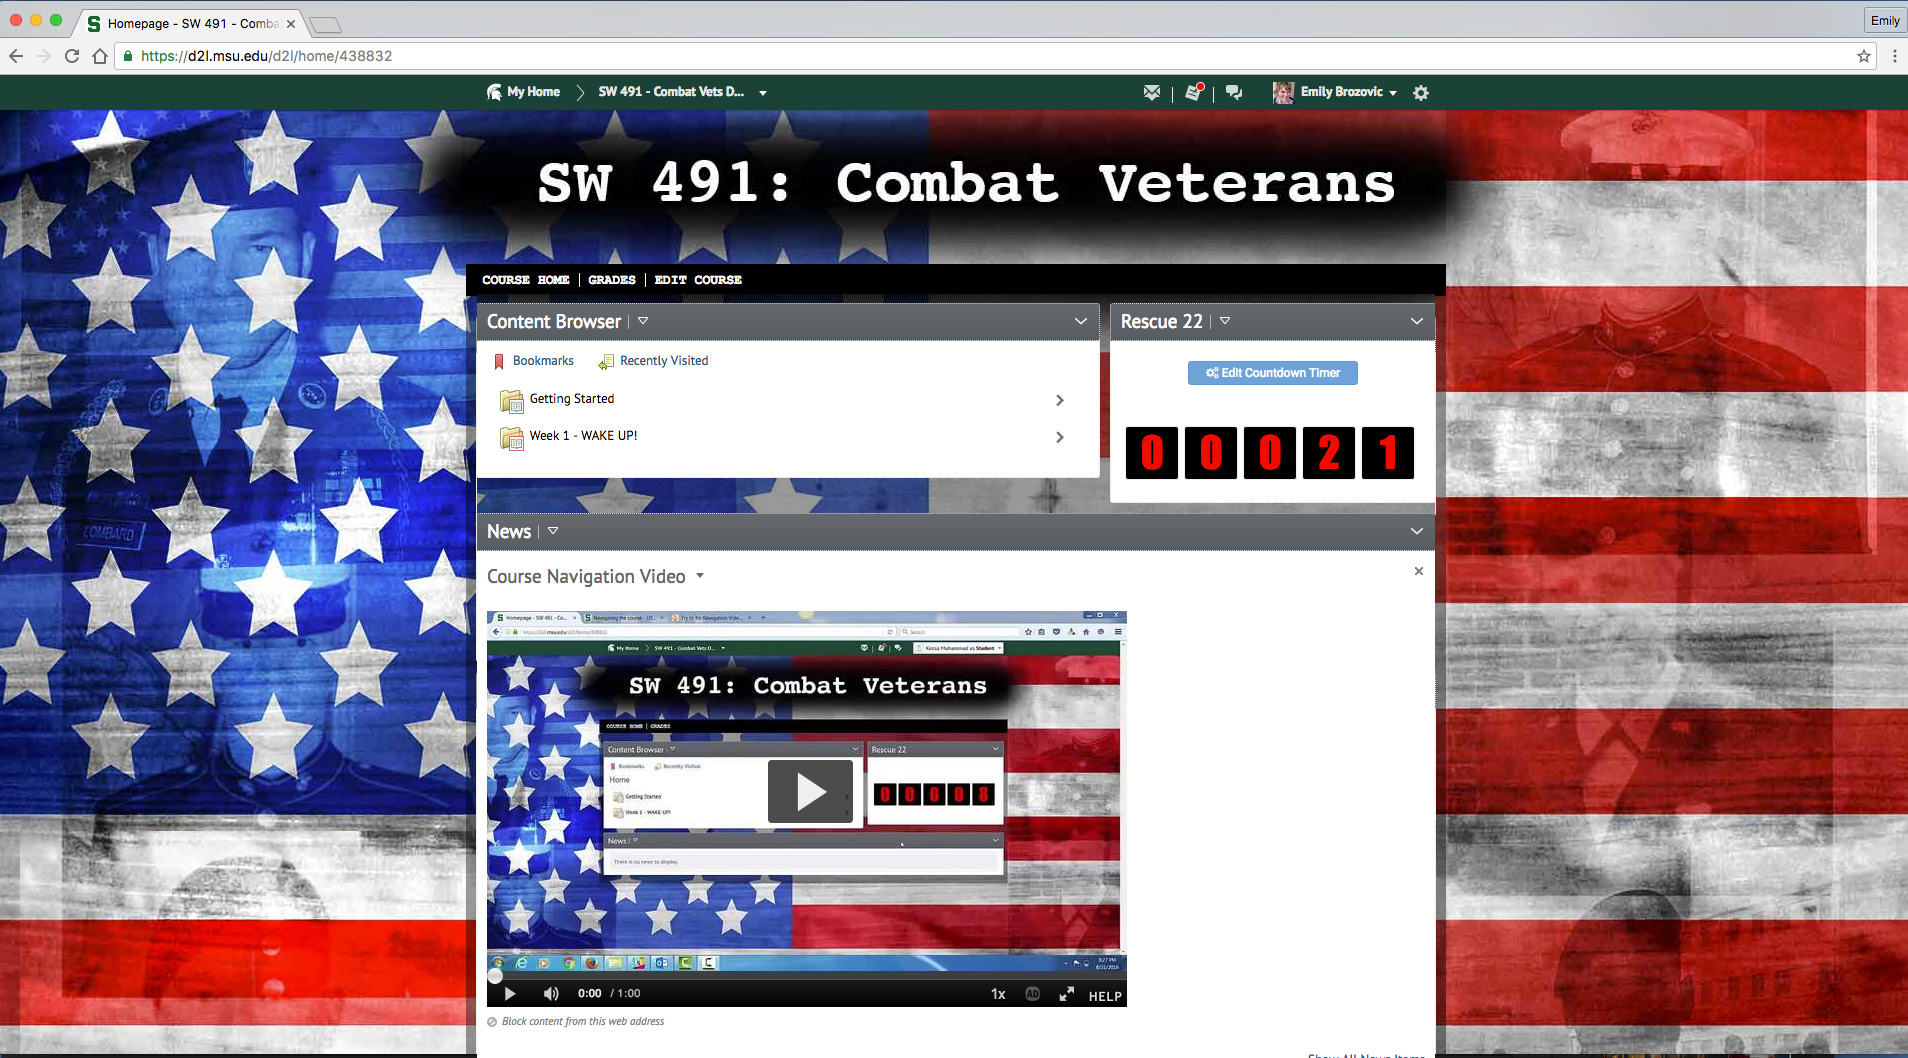Image resolution: width=1908 pixels, height=1058 pixels.
Task: Open the Grades nav item
Action: (611, 280)
